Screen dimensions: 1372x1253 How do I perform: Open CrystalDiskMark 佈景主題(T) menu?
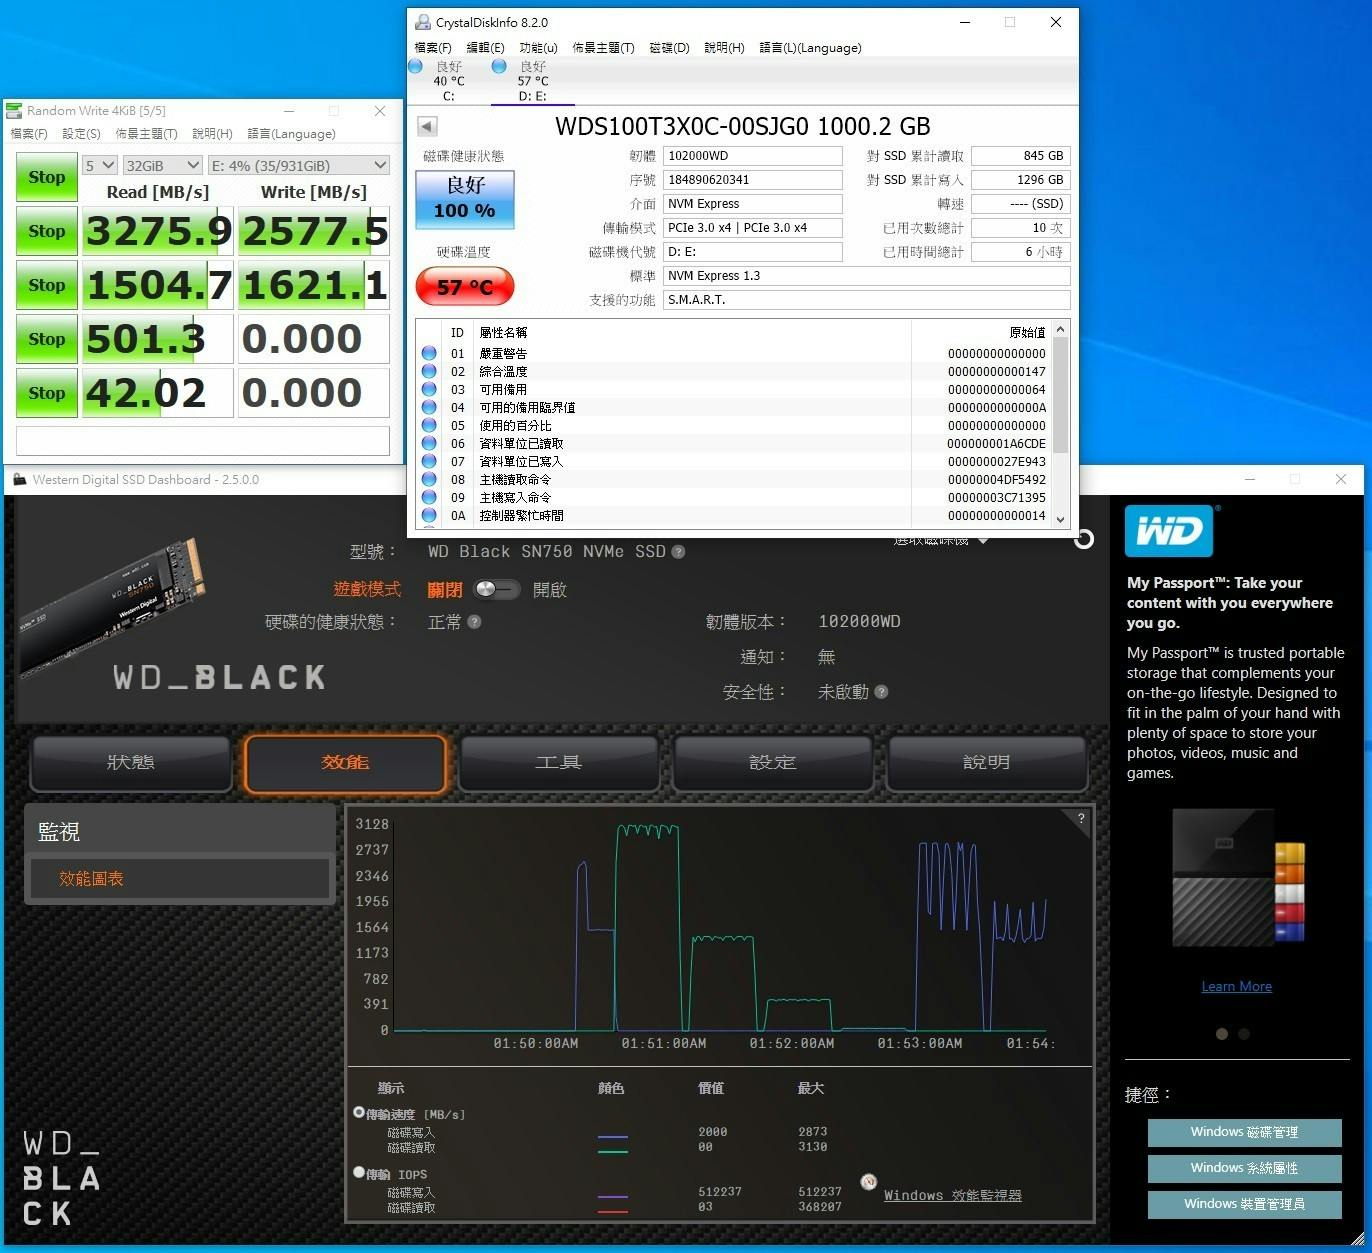pos(146,134)
